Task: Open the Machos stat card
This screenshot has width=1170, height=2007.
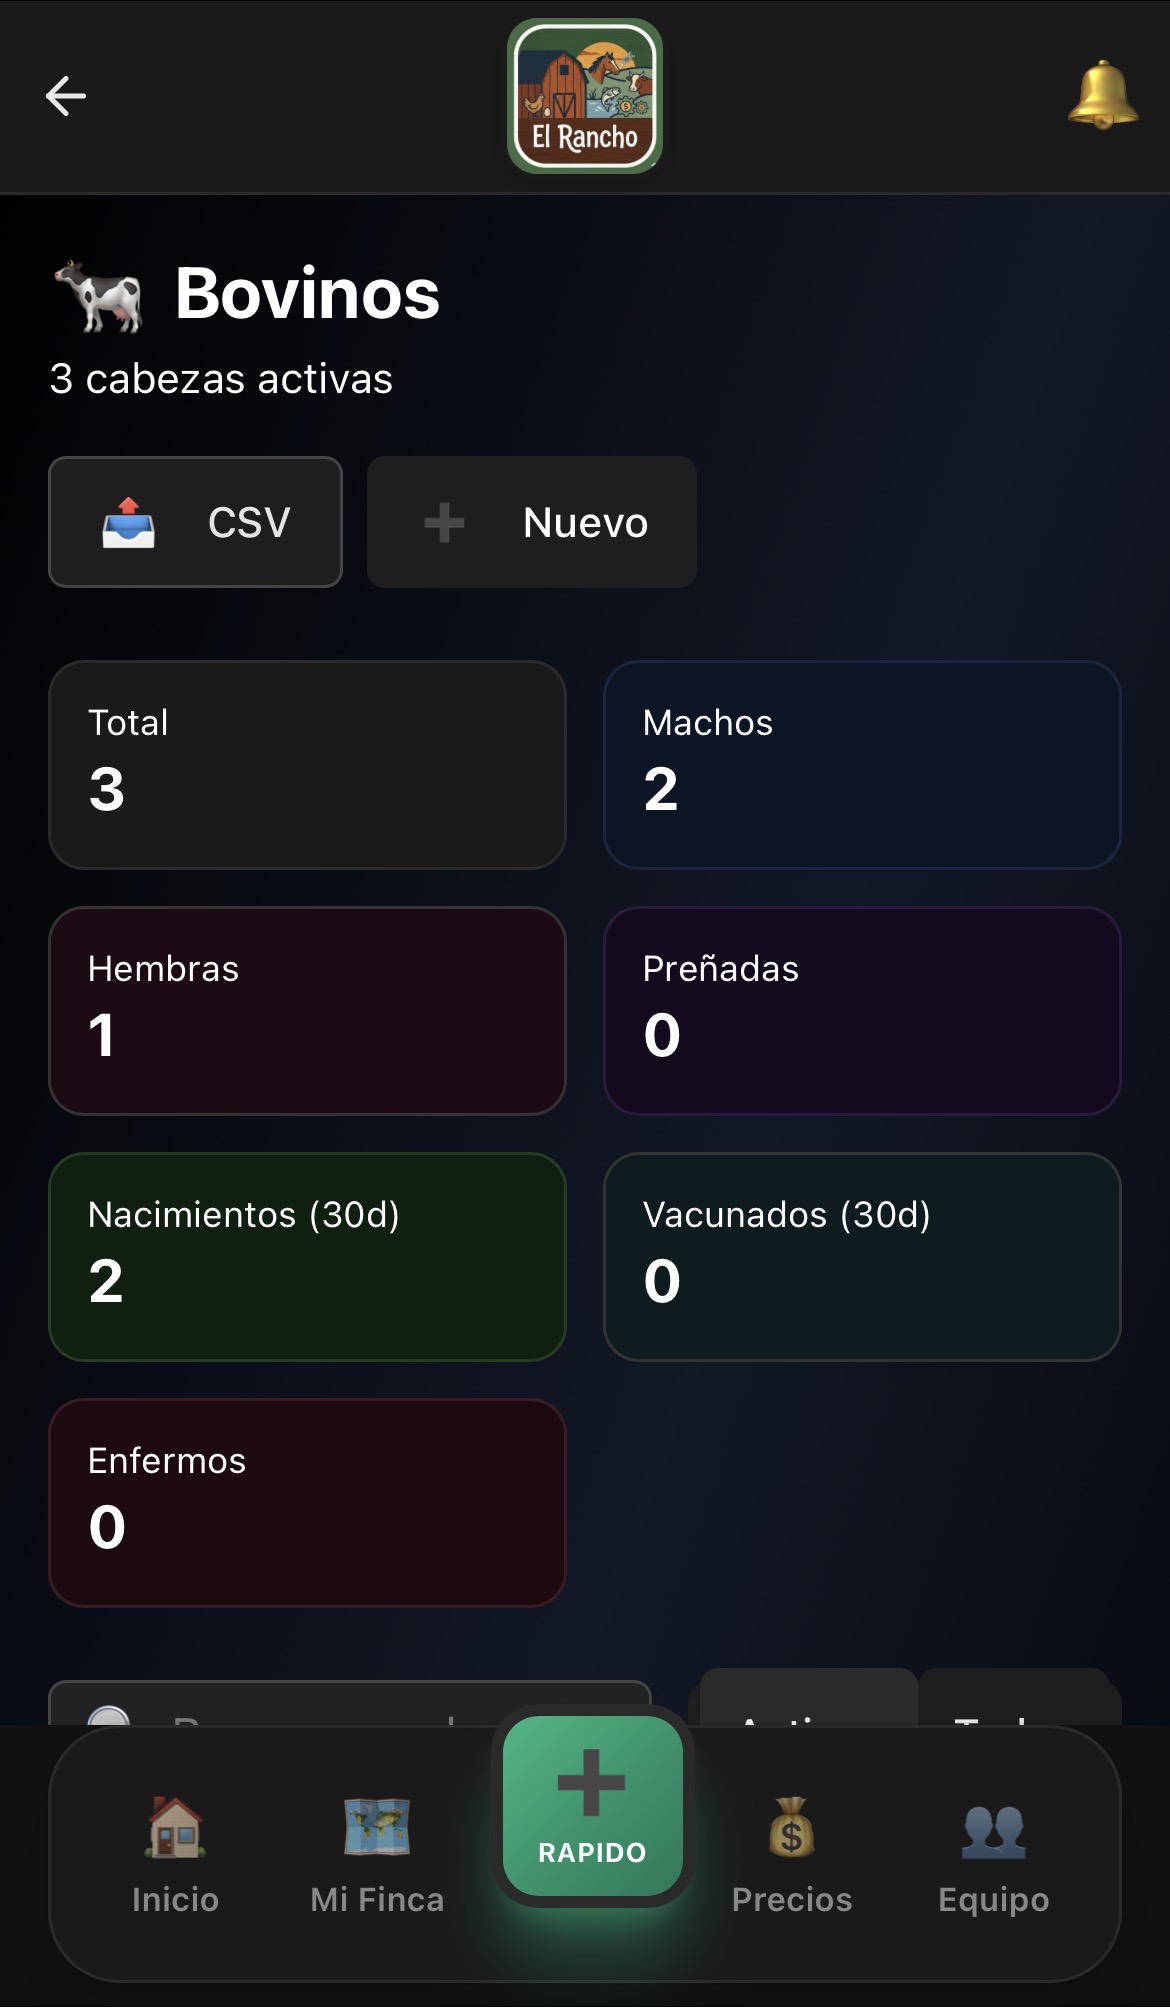Action: coord(862,765)
